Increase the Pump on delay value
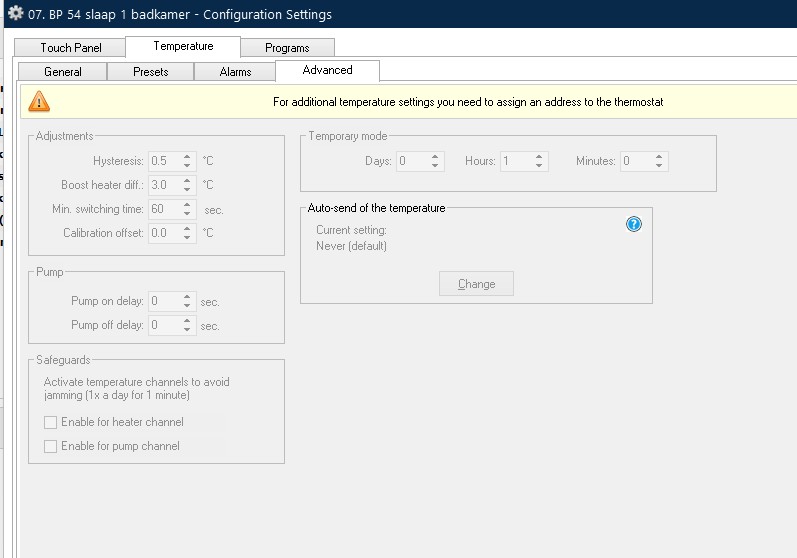The image size is (797, 558). (187, 296)
